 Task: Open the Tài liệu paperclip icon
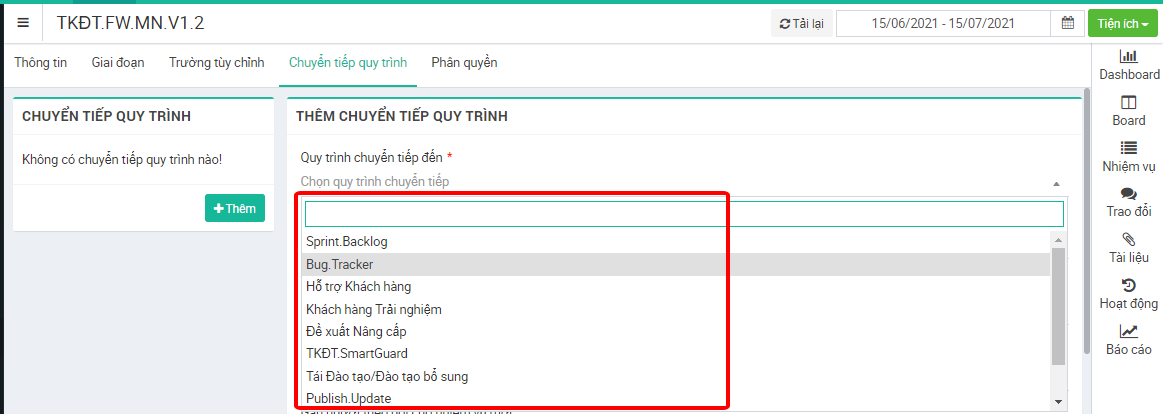coord(1129,239)
